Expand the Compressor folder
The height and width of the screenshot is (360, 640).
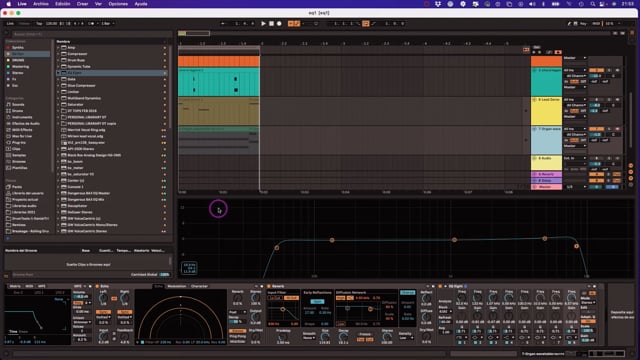tap(58, 54)
